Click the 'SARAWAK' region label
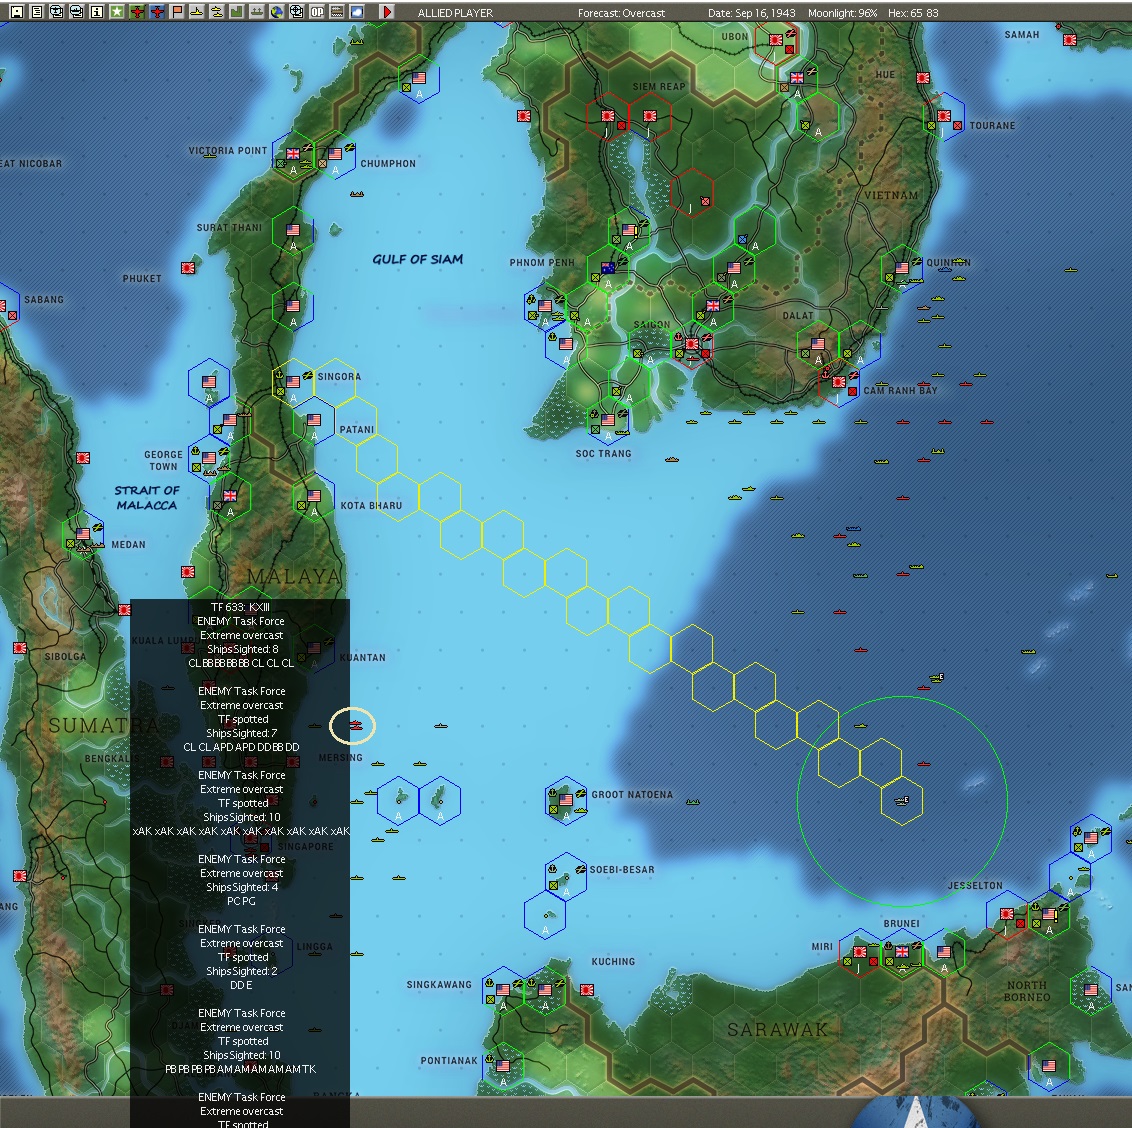 tap(777, 1029)
